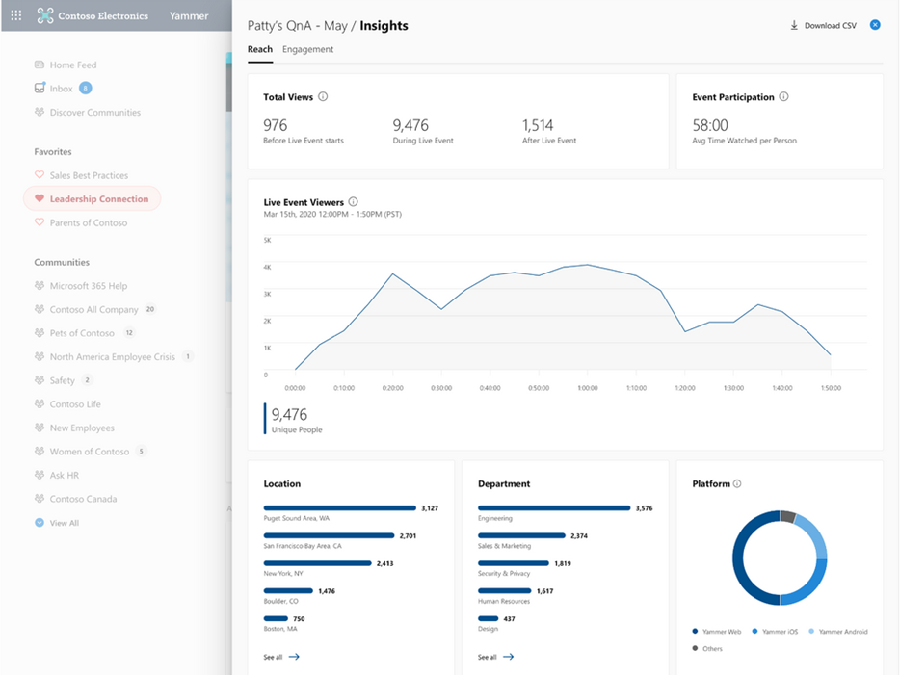Click the Contoso All Company 20 badge
The width and height of the screenshot is (900, 675).
150,309
